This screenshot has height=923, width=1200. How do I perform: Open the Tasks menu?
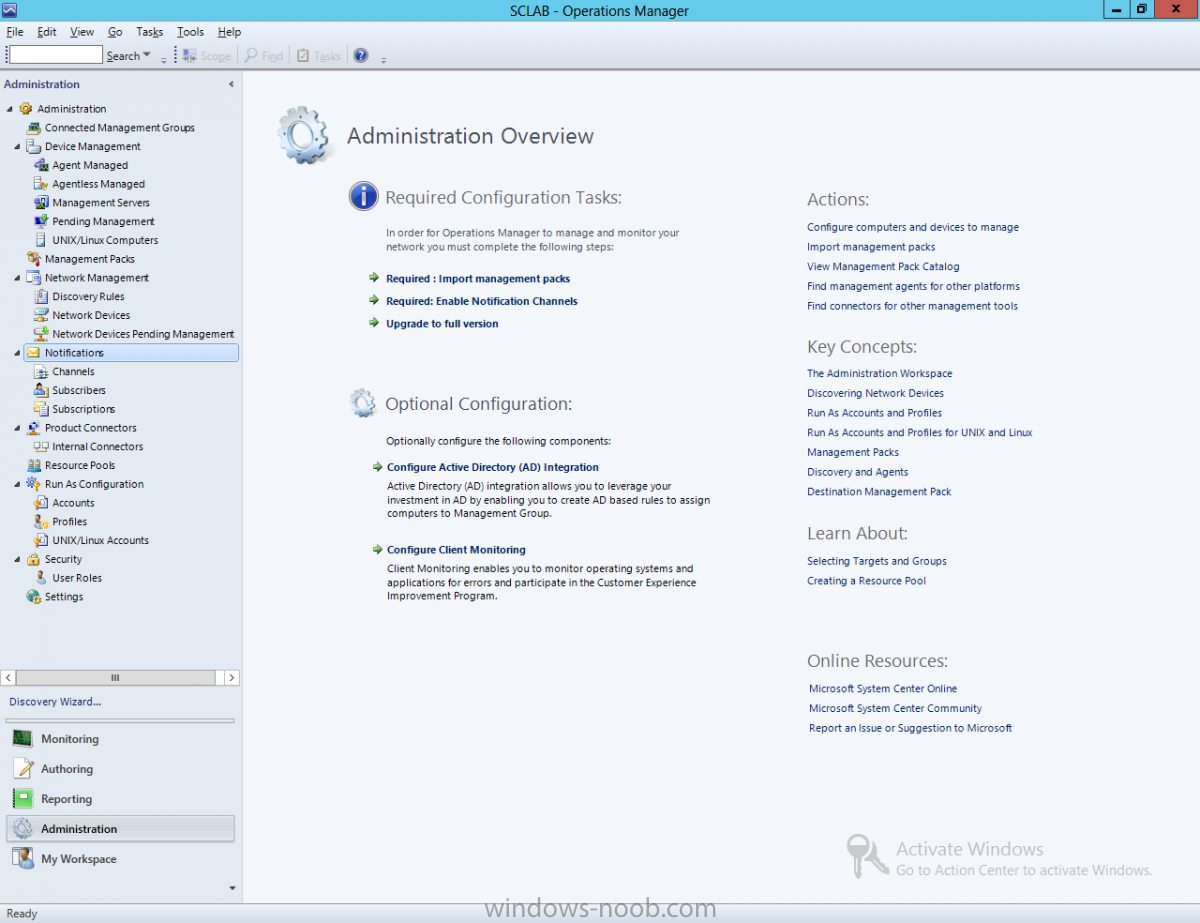coord(150,32)
